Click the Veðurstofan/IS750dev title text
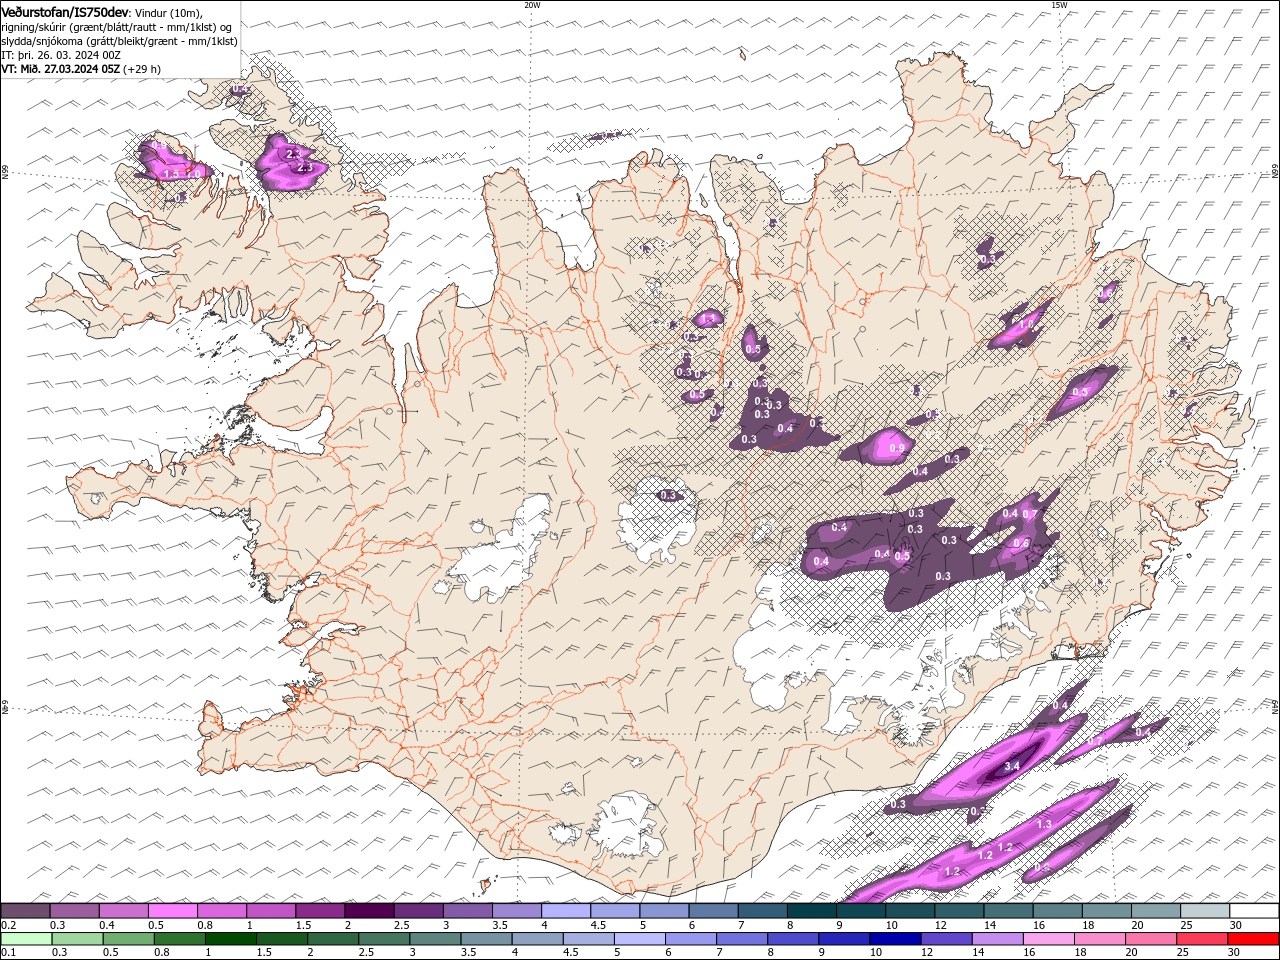1280x960 pixels. click(65, 11)
